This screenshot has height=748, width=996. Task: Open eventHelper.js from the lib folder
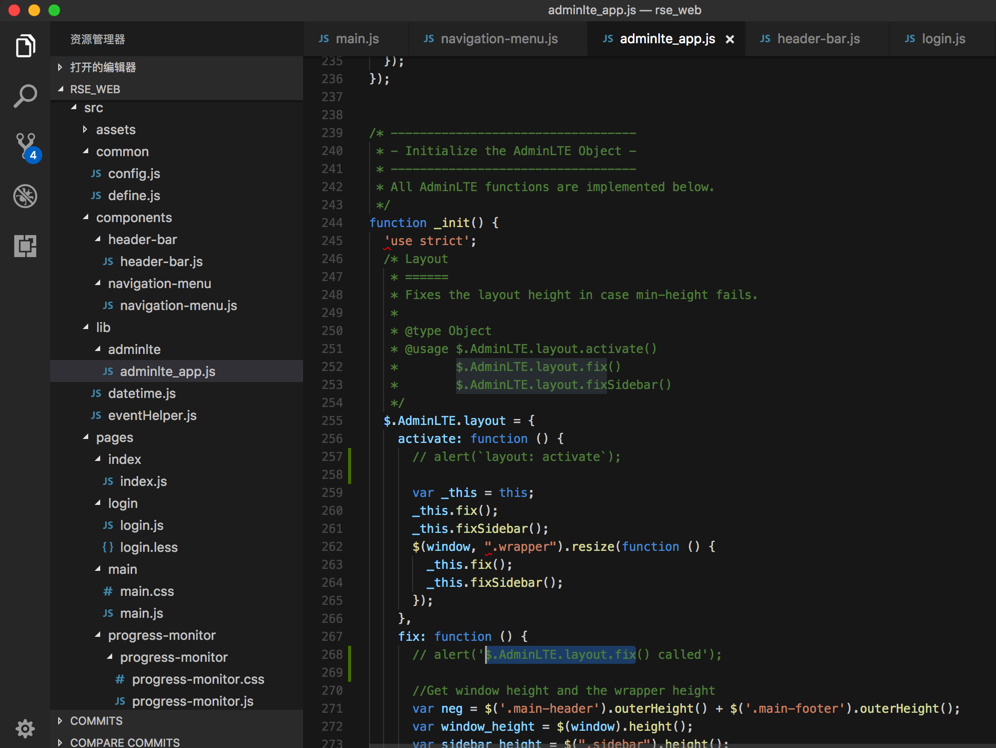coord(152,415)
